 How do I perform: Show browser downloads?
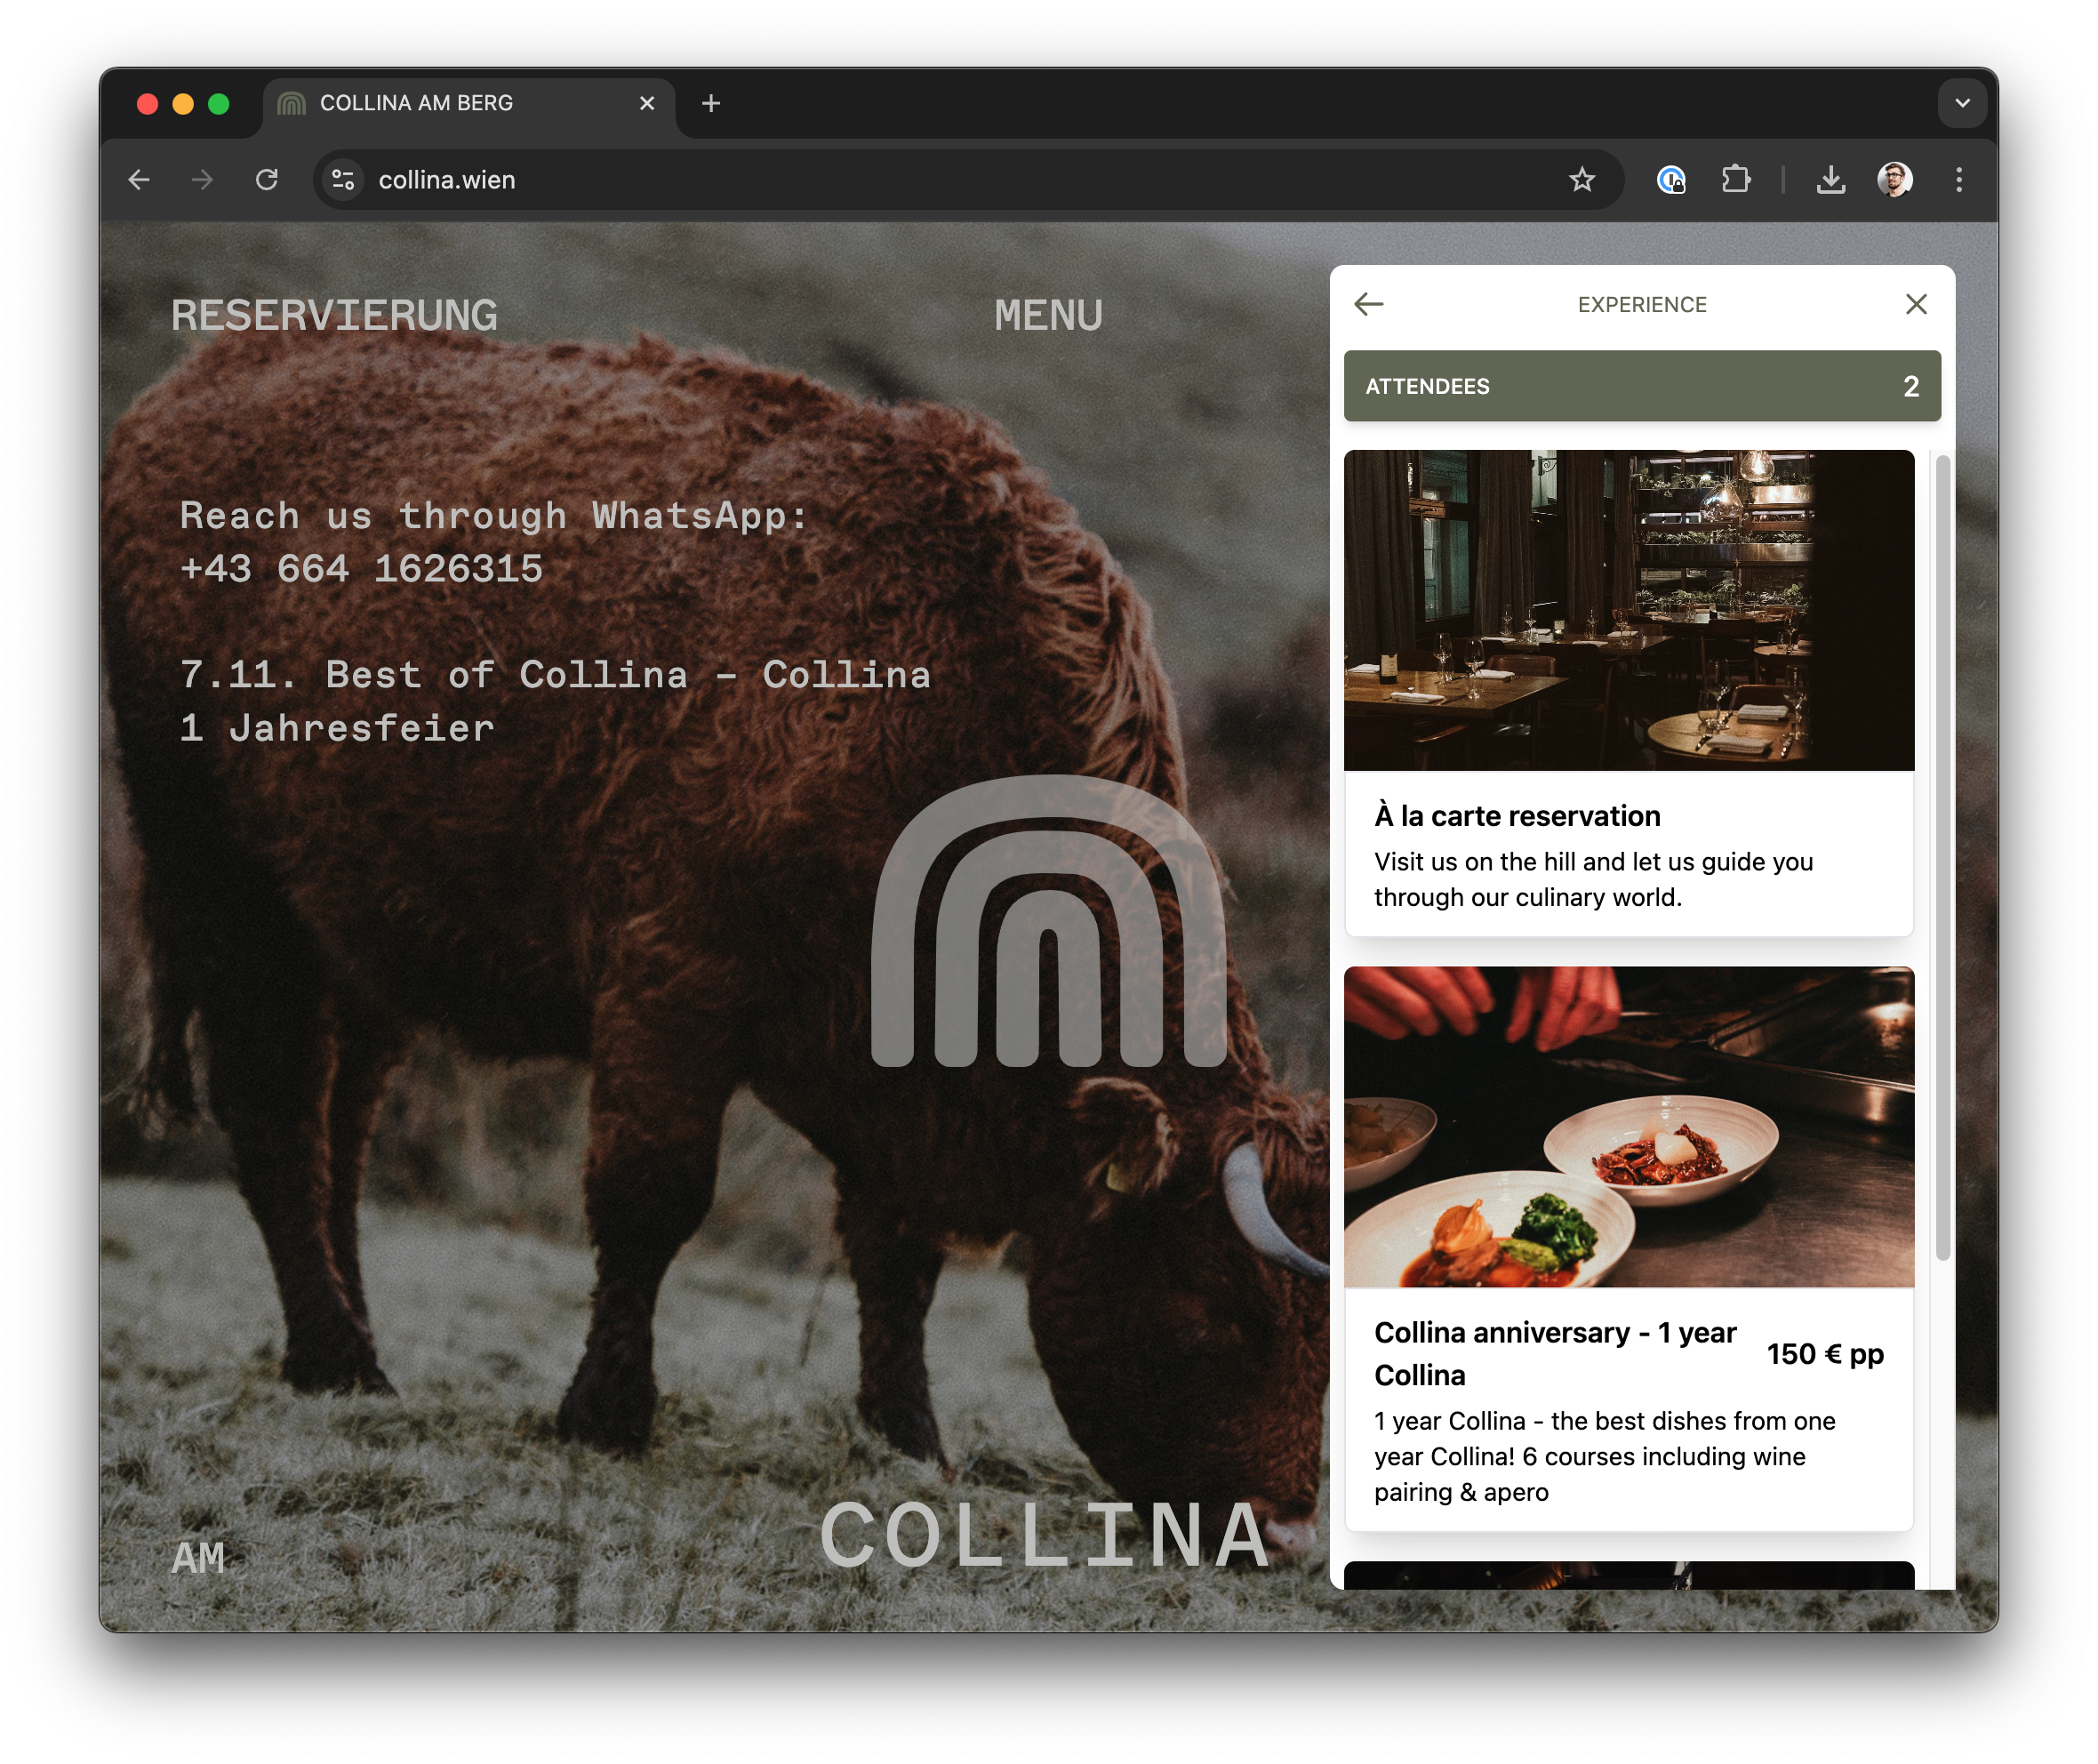[x=1830, y=180]
